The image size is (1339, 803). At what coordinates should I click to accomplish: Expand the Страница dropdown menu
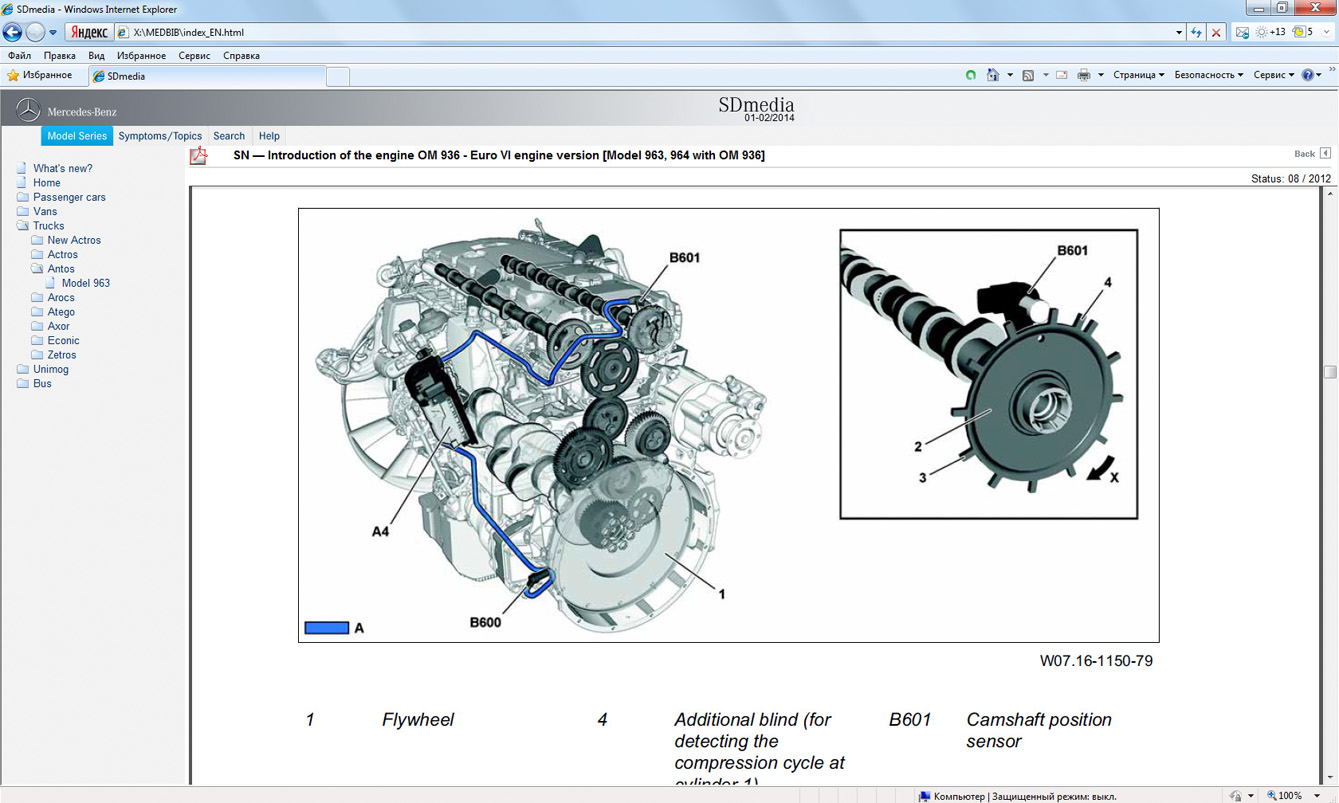(1138, 75)
